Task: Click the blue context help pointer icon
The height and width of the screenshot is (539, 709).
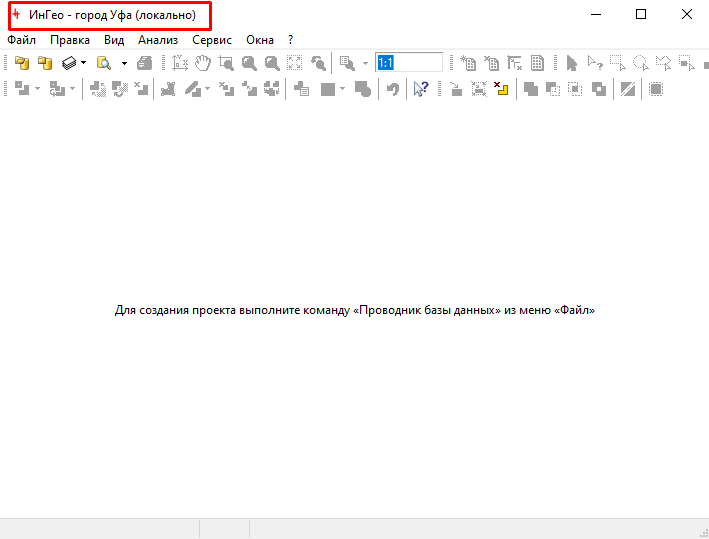Action: 421,89
